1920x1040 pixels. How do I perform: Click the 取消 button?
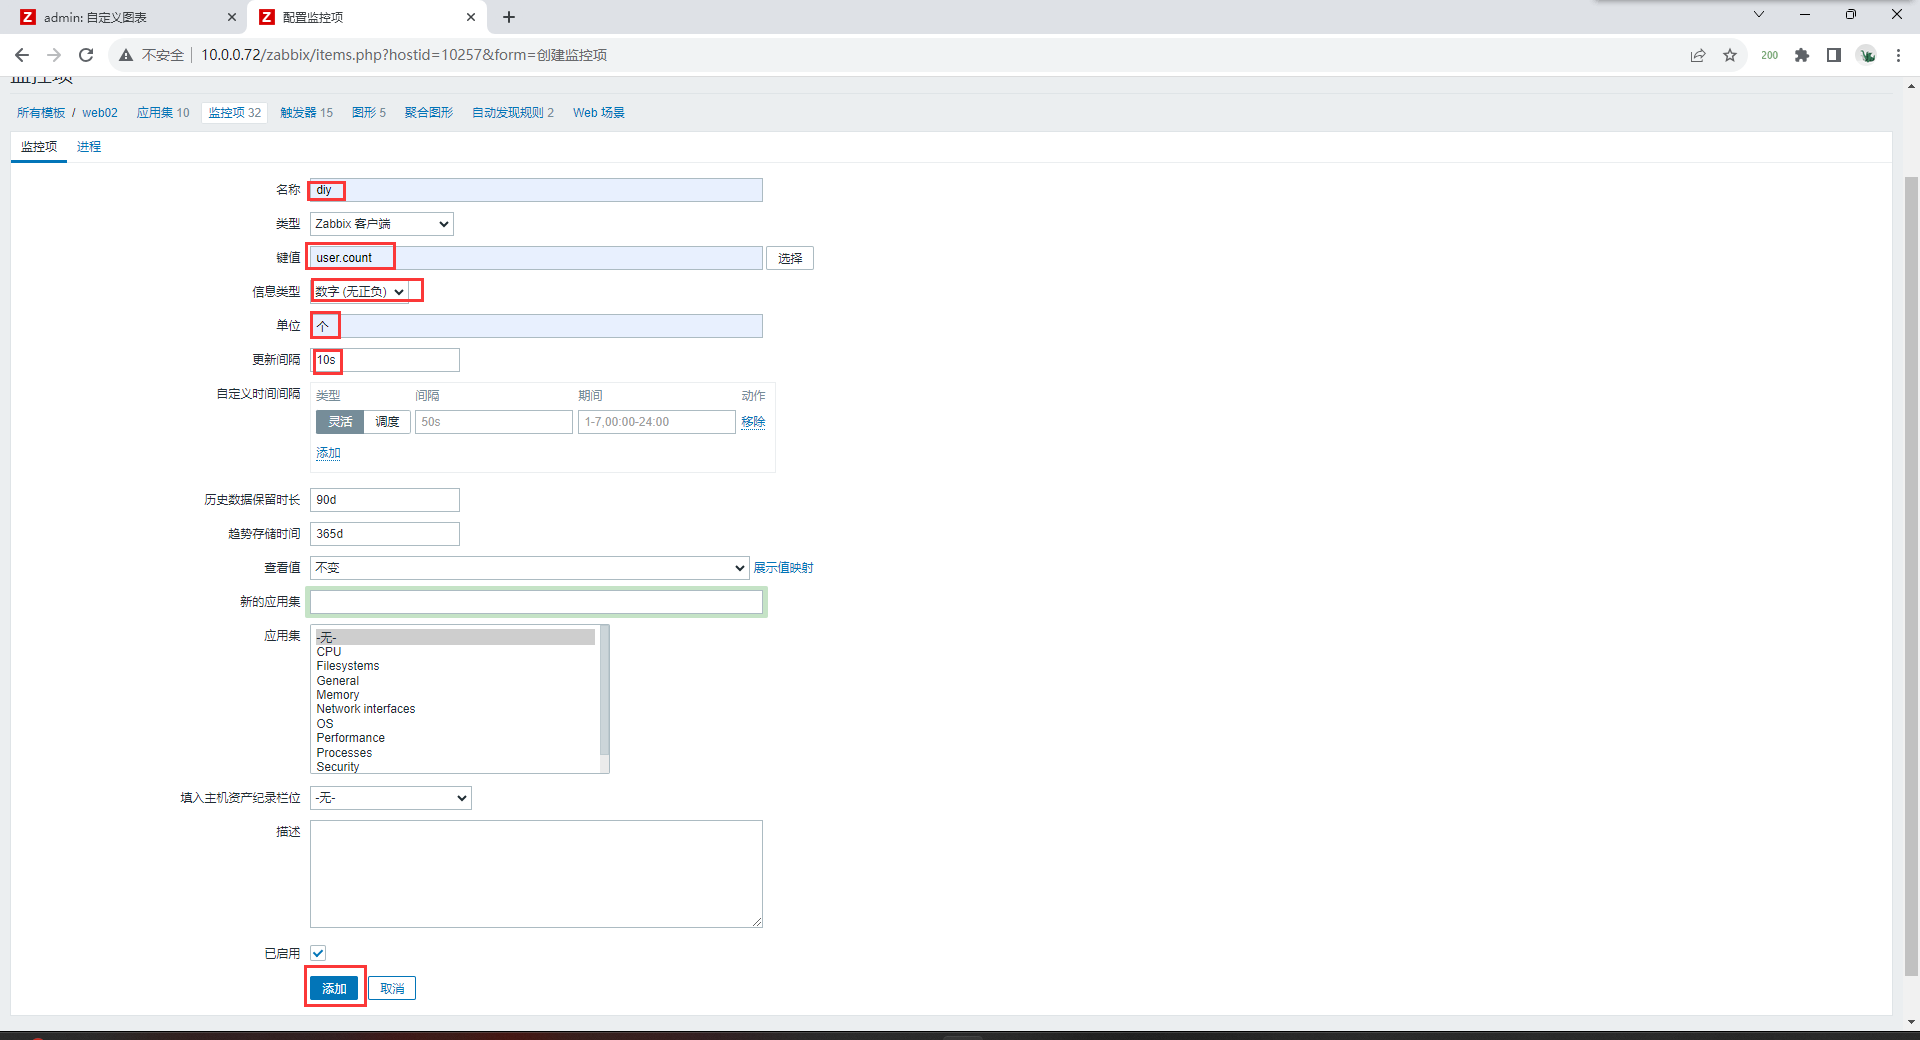pos(392,989)
